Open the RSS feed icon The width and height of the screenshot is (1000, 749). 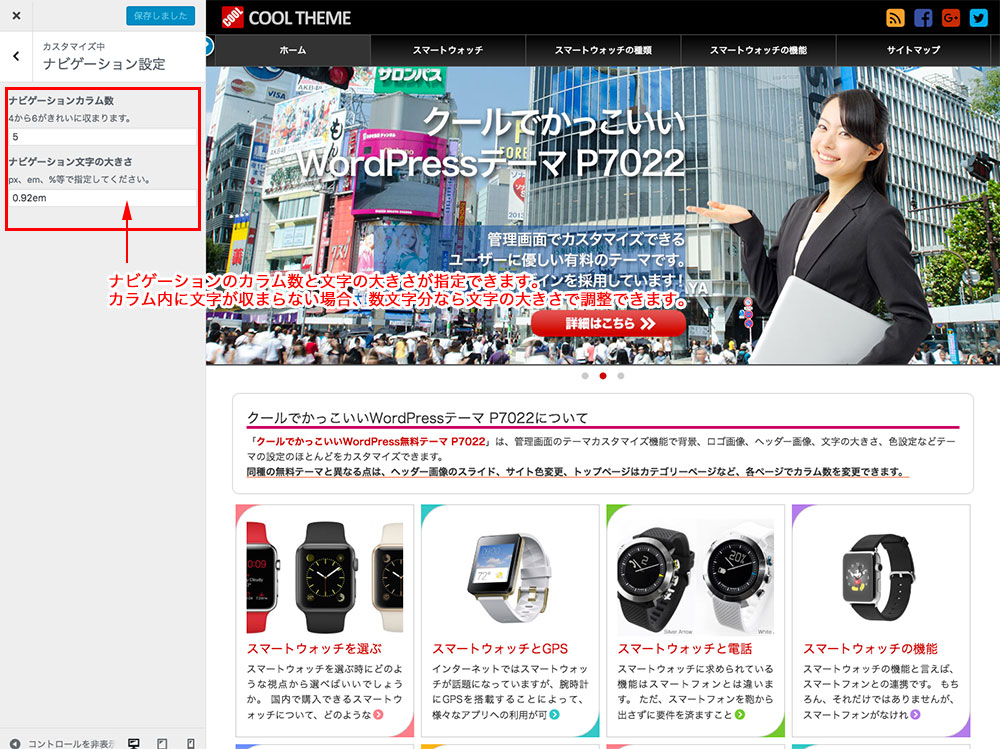click(x=895, y=17)
